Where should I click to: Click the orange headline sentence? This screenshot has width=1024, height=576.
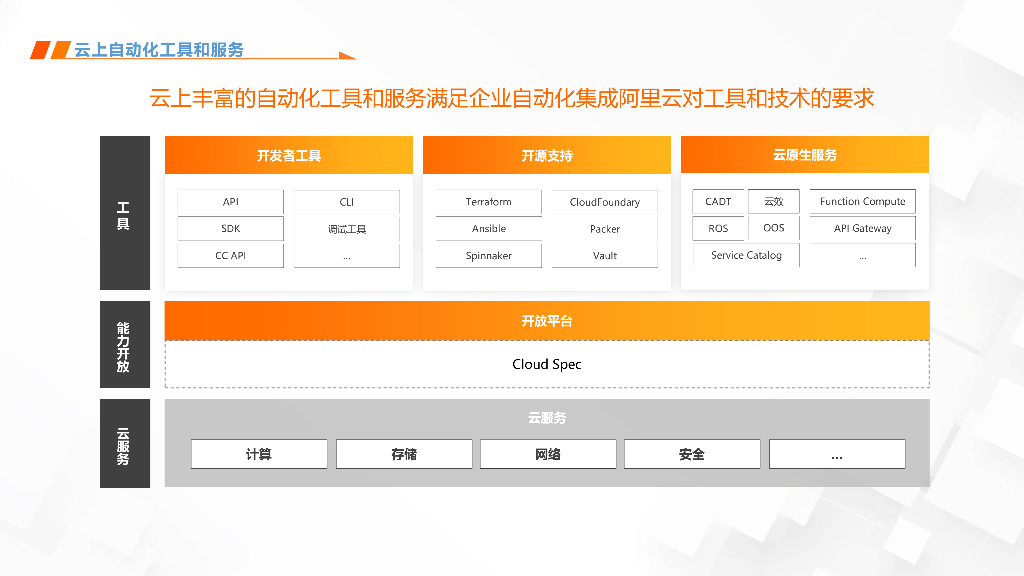tap(511, 98)
